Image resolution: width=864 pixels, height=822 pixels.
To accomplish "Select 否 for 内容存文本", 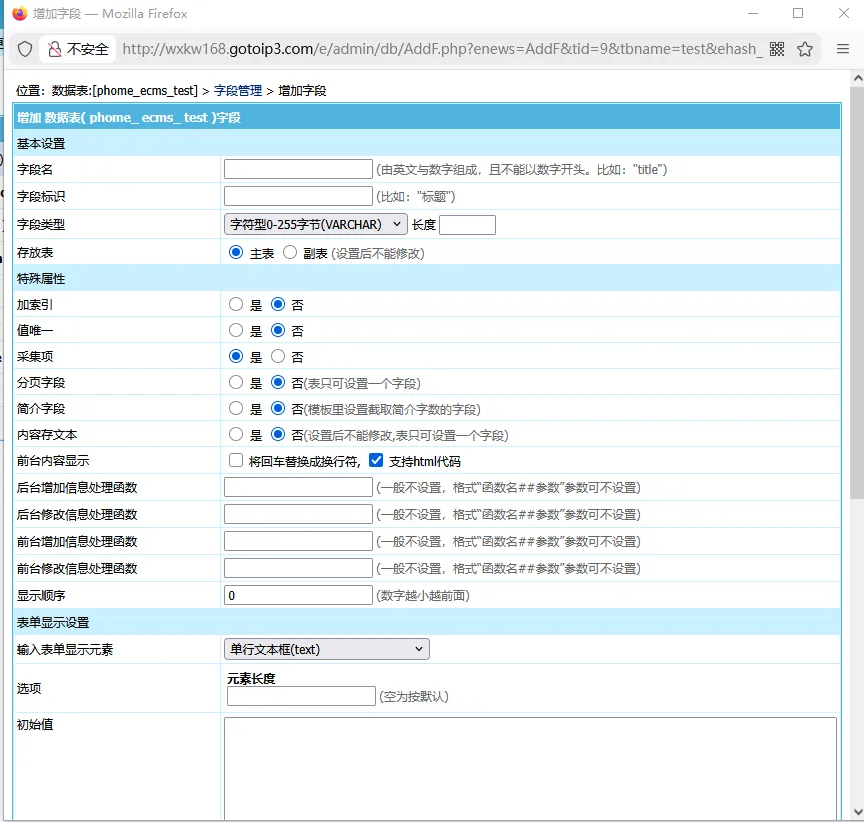I will click(x=278, y=434).
